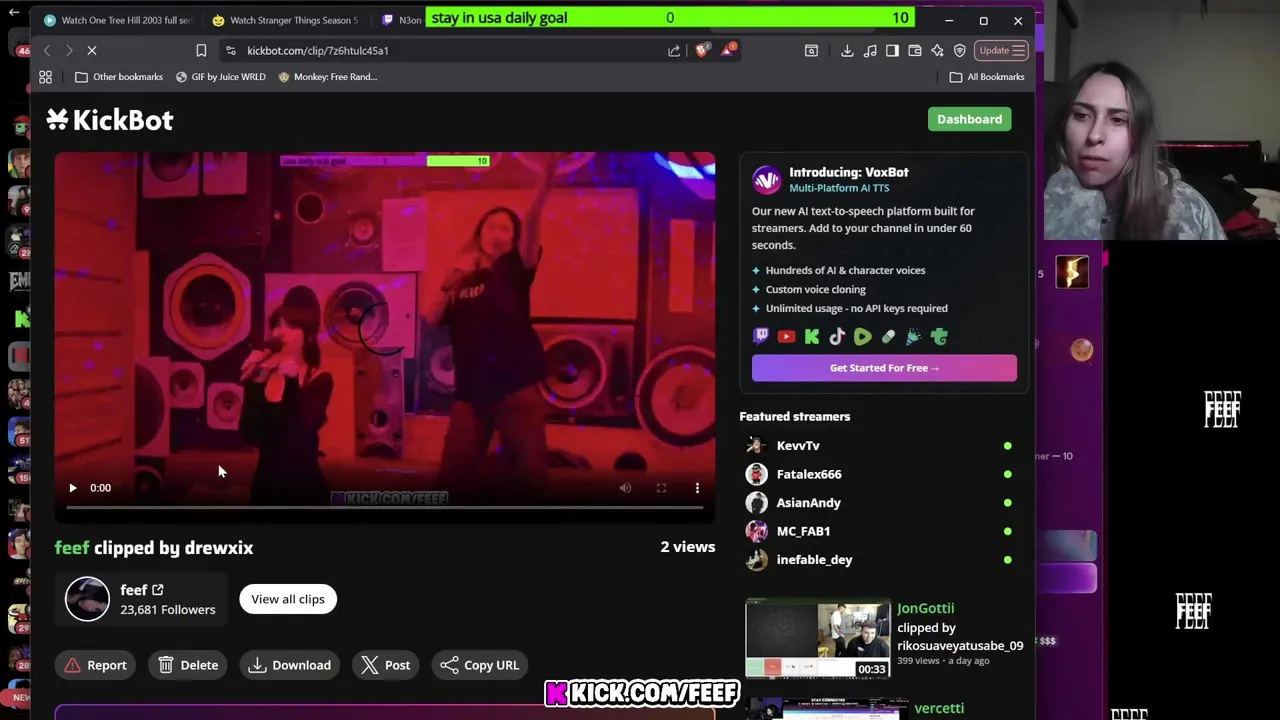This screenshot has width=1280, height=720.
Task: Click the '2 views' count text
Action: click(688, 547)
